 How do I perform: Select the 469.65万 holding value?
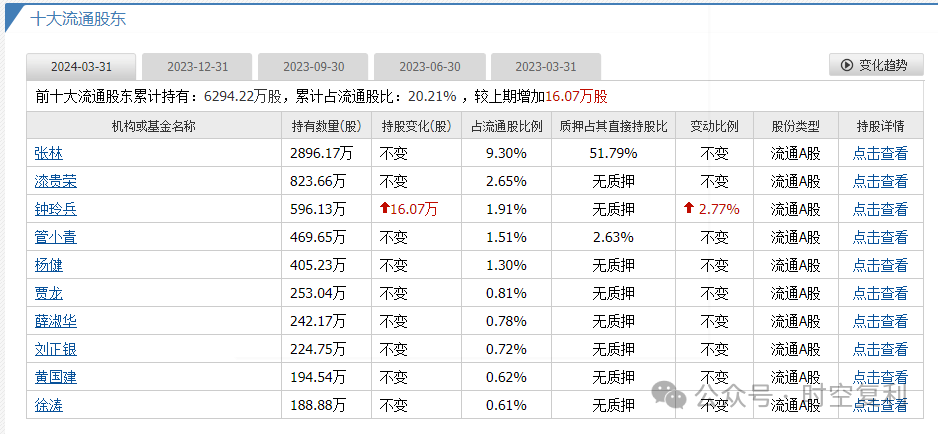pos(318,237)
